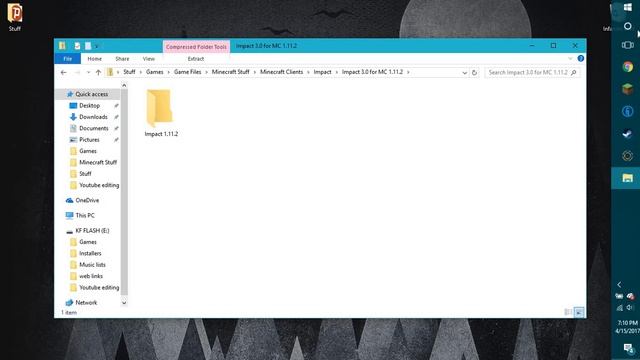Select Minecraft Stuff in Quick access
Viewport: 640px width, 360px height.
point(98,162)
